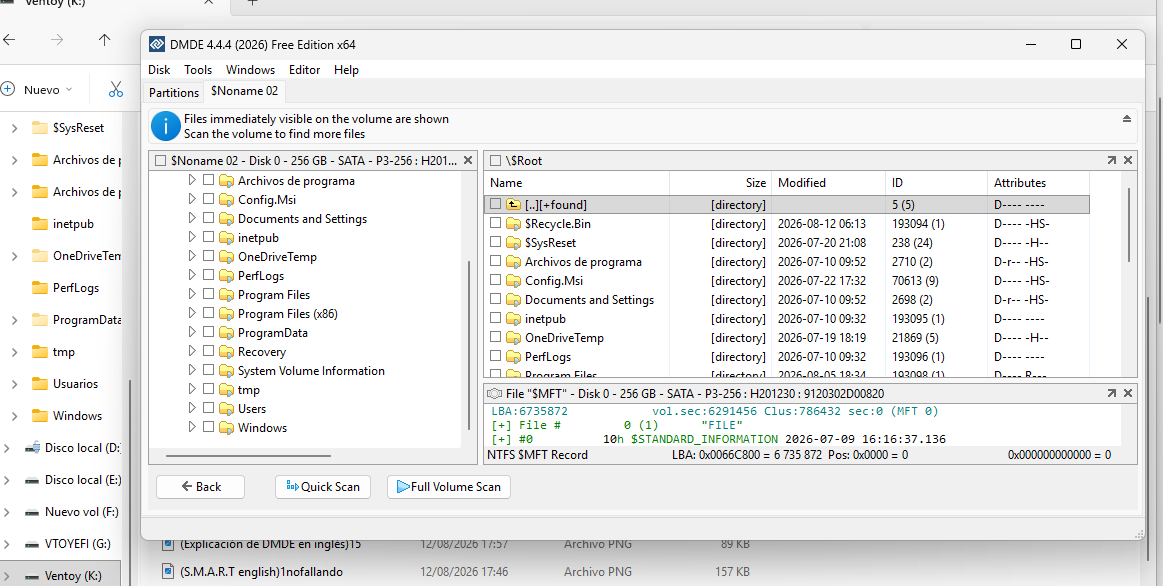Click the blue information icon

coord(165,126)
